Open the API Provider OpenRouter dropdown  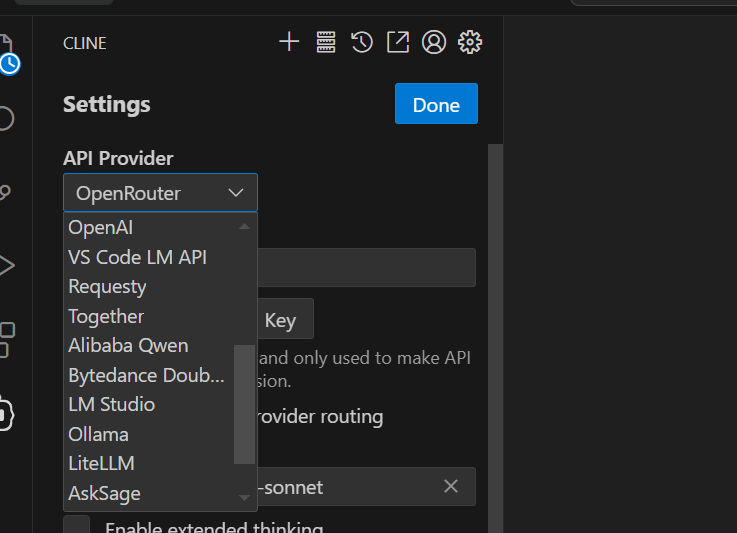pos(160,193)
